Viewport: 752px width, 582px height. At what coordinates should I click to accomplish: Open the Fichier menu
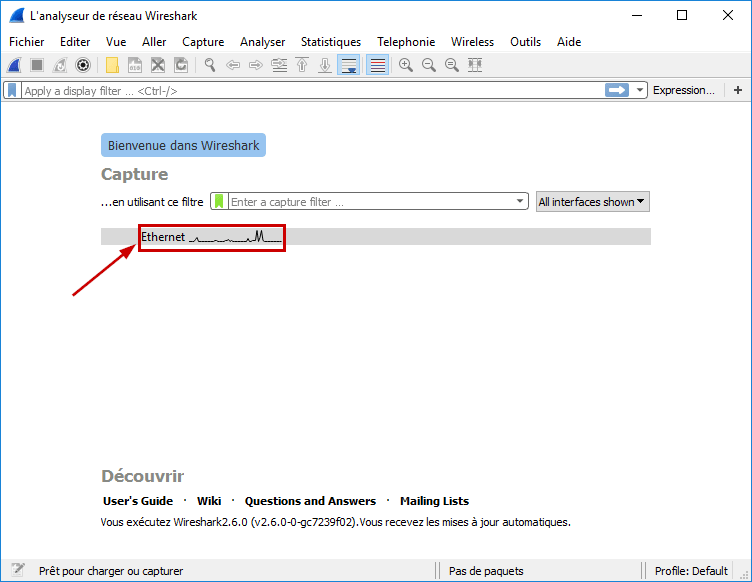pyautogui.click(x=26, y=42)
